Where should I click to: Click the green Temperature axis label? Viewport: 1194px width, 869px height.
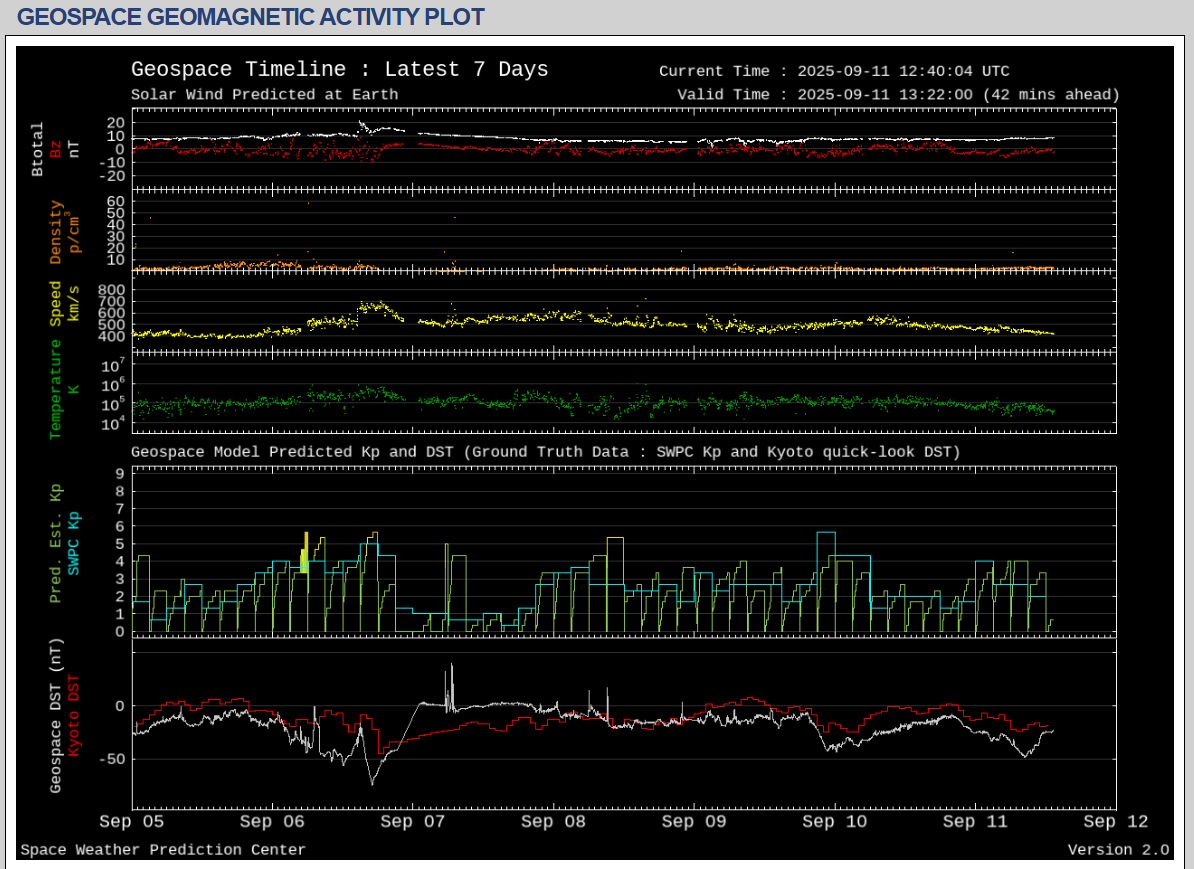(x=55, y=388)
